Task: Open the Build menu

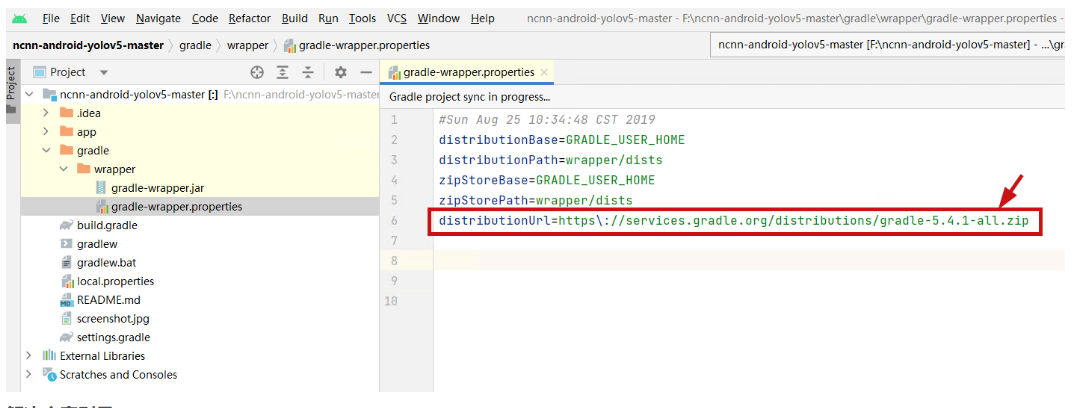Action: point(295,19)
